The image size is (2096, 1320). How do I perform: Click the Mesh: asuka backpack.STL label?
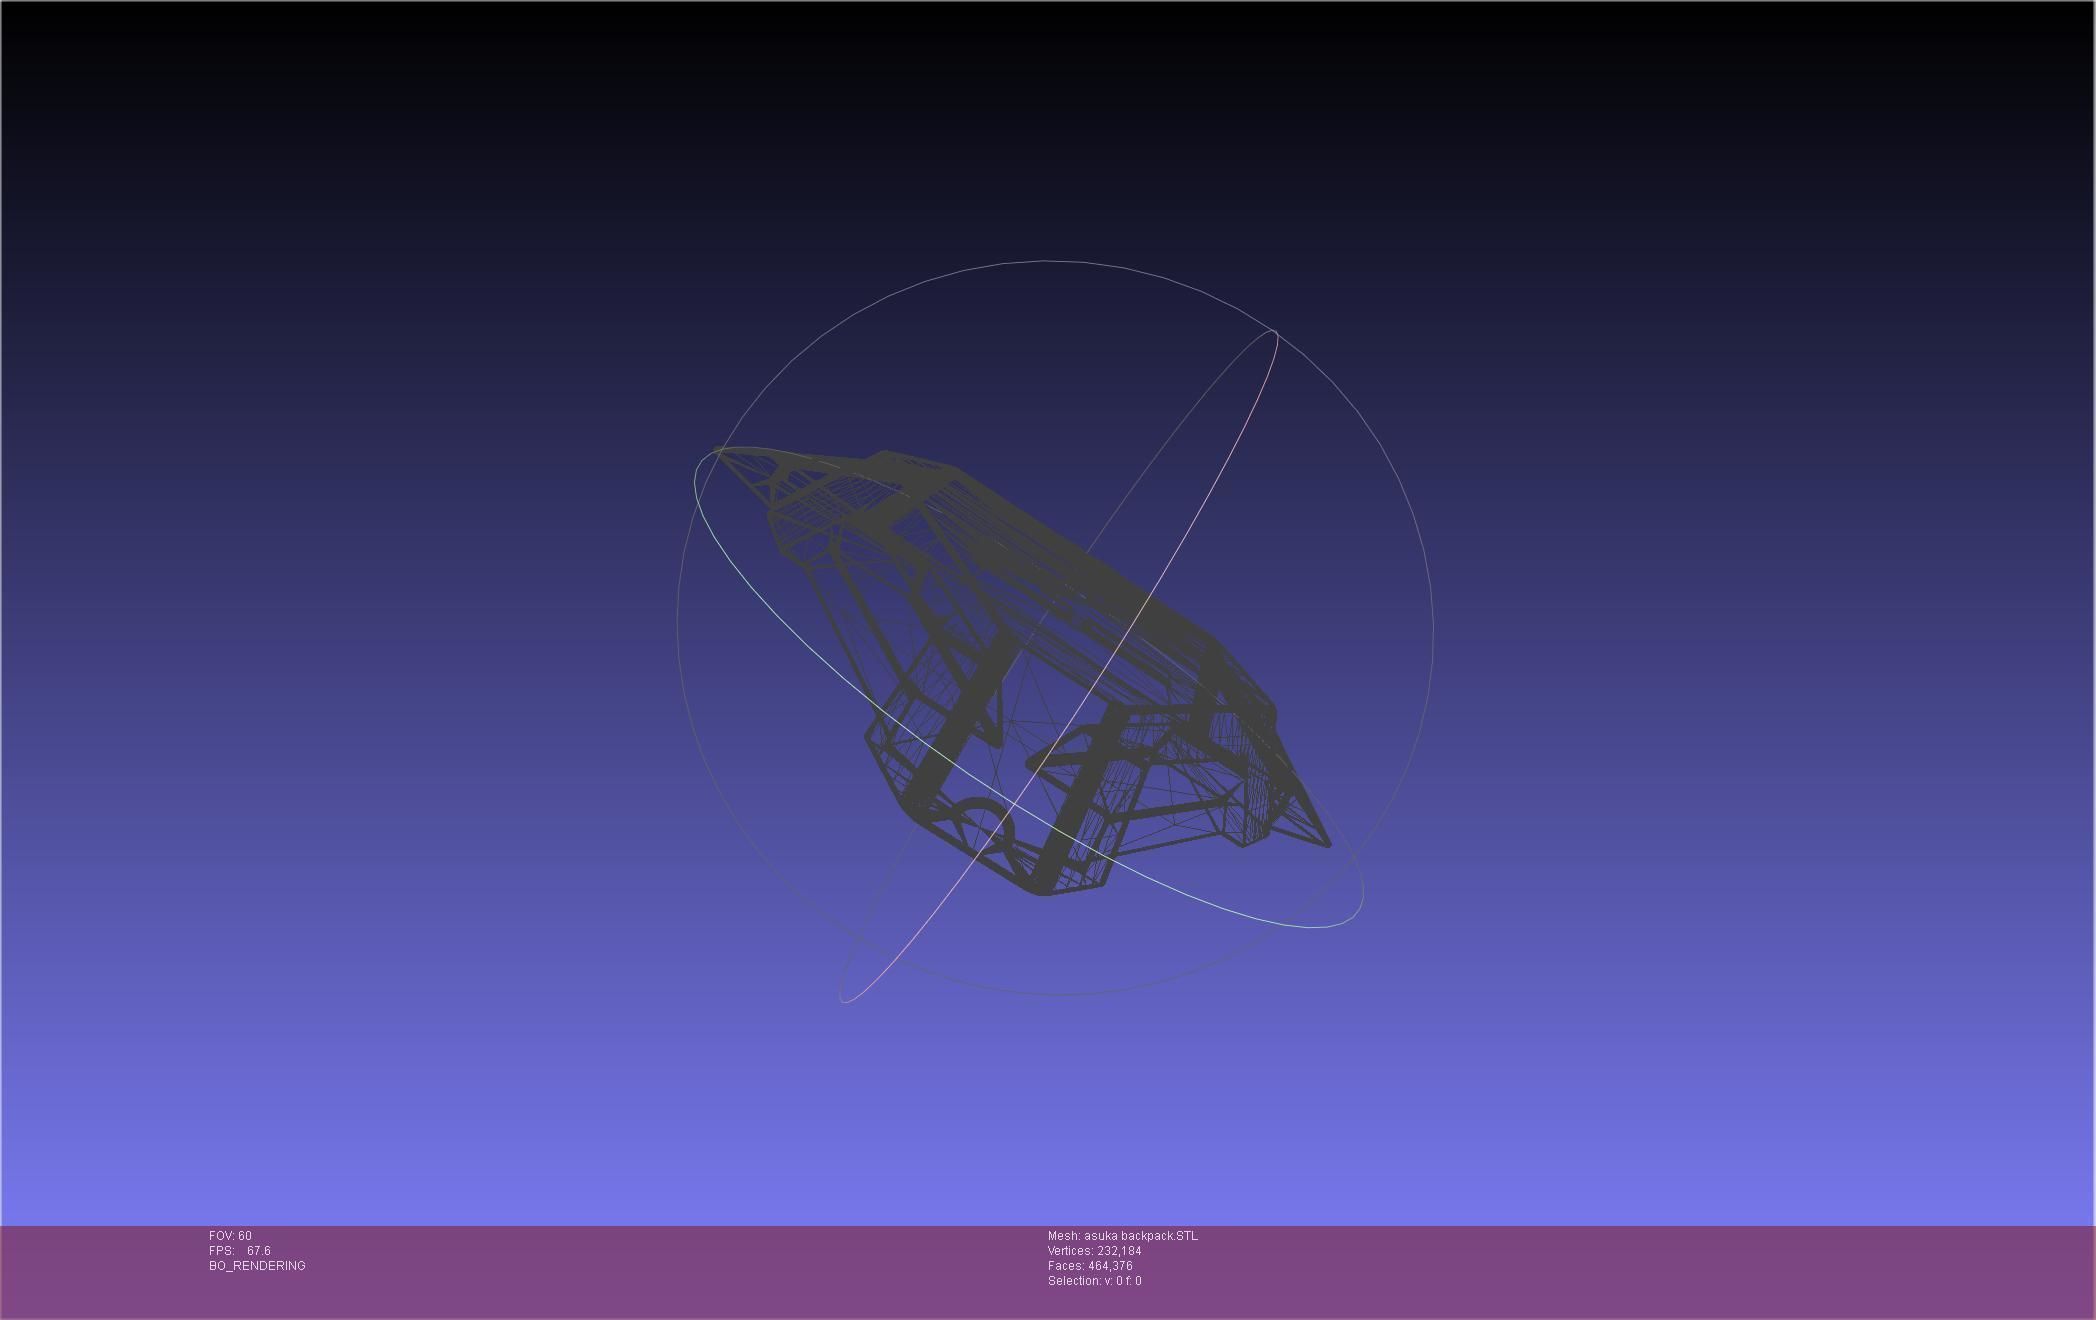point(1122,1236)
